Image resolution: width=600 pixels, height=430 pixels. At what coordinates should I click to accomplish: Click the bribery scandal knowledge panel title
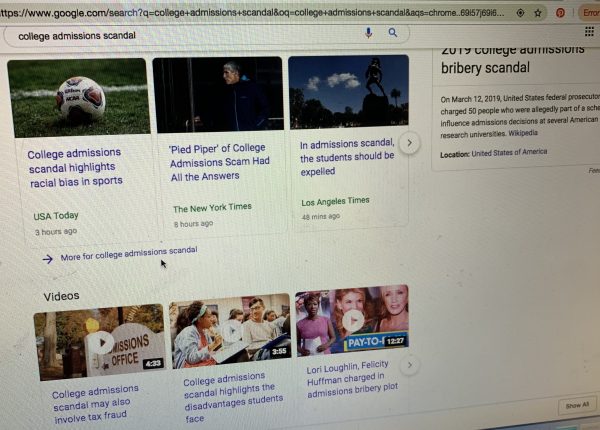pyautogui.click(x=513, y=59)
